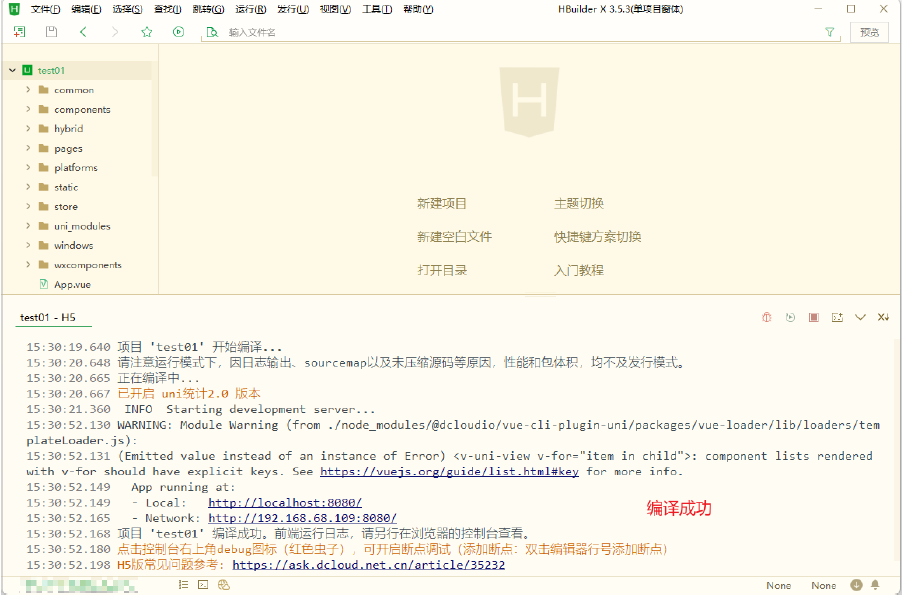This screenshot has height=597, width=902.
Task: Click the first None status bar entry
Action: pyautogui.click(x=778, y=585)
